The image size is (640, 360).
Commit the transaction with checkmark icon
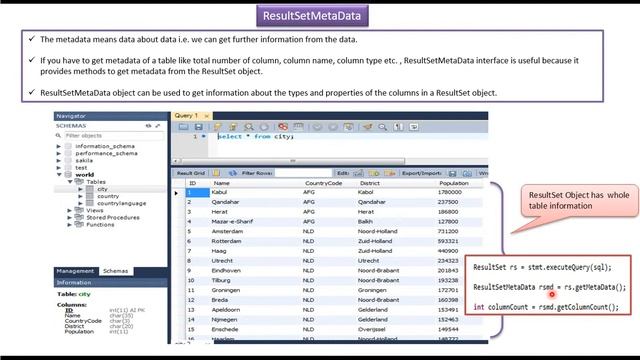(317, 127)
